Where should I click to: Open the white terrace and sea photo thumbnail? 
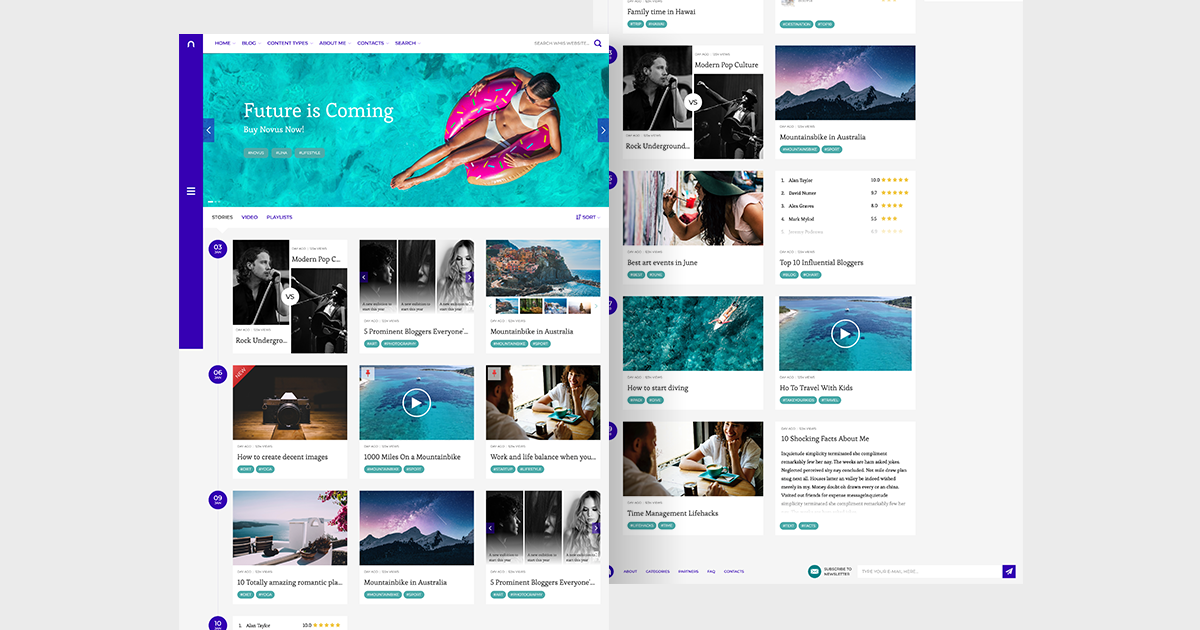290,528
